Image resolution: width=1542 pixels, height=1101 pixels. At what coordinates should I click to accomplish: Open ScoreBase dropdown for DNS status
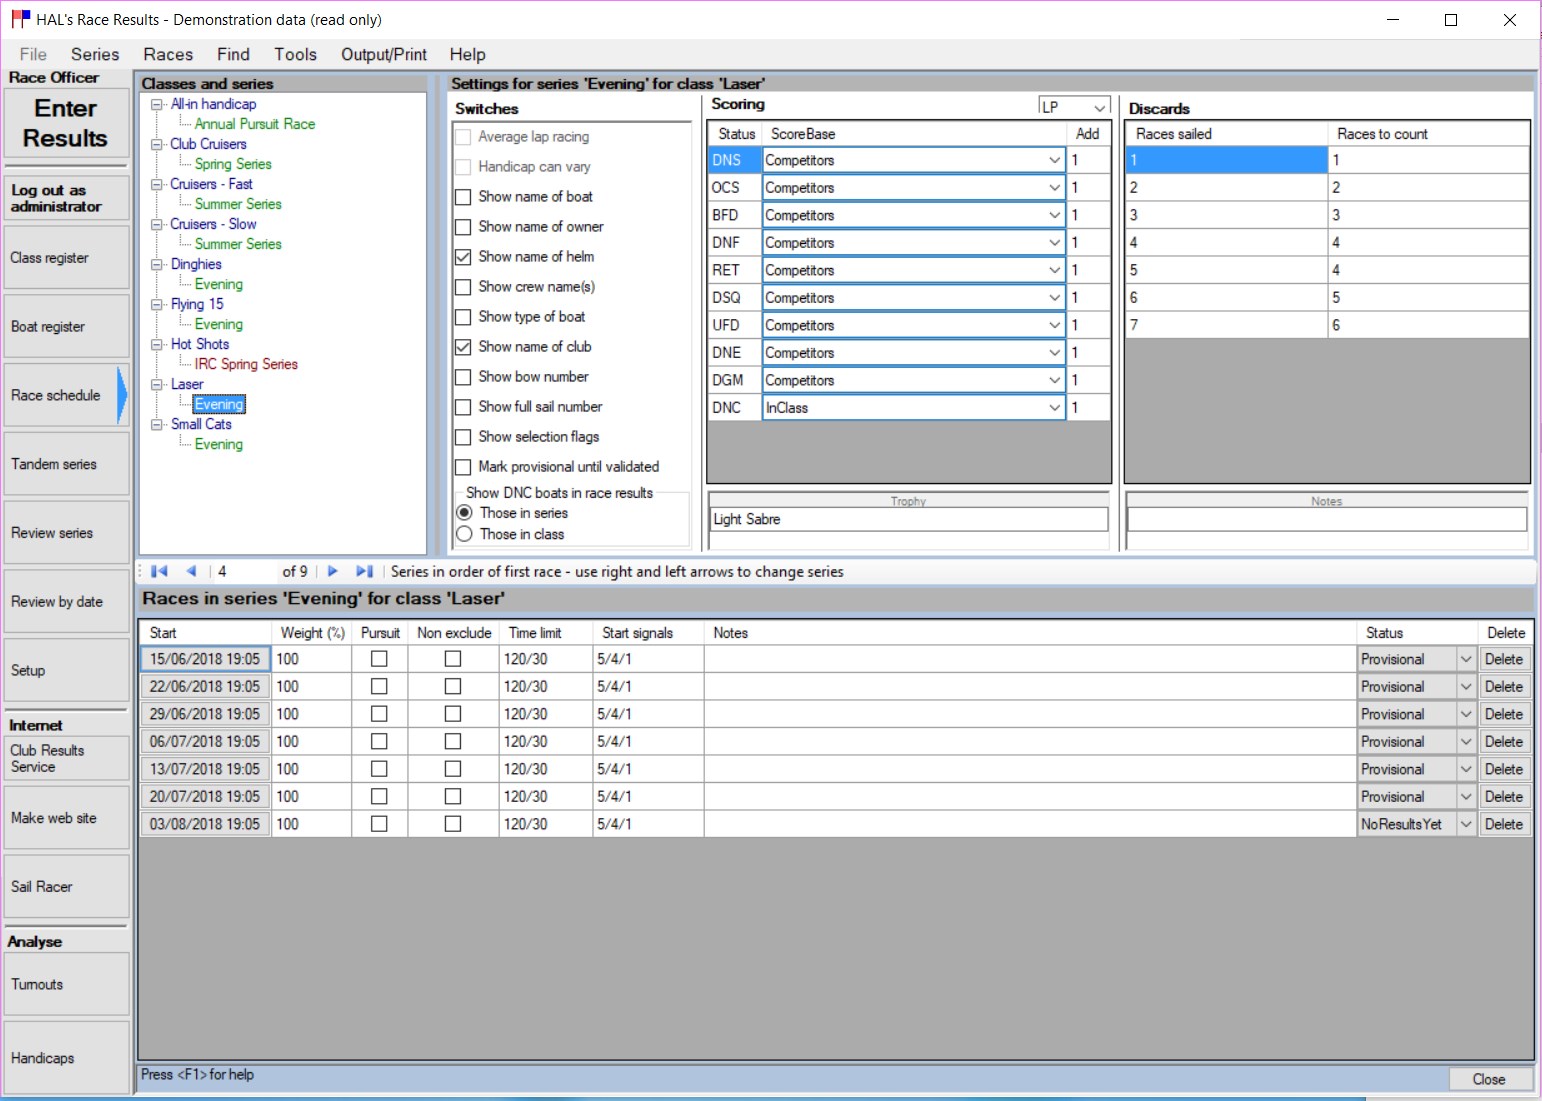(x=1054, y=160)
